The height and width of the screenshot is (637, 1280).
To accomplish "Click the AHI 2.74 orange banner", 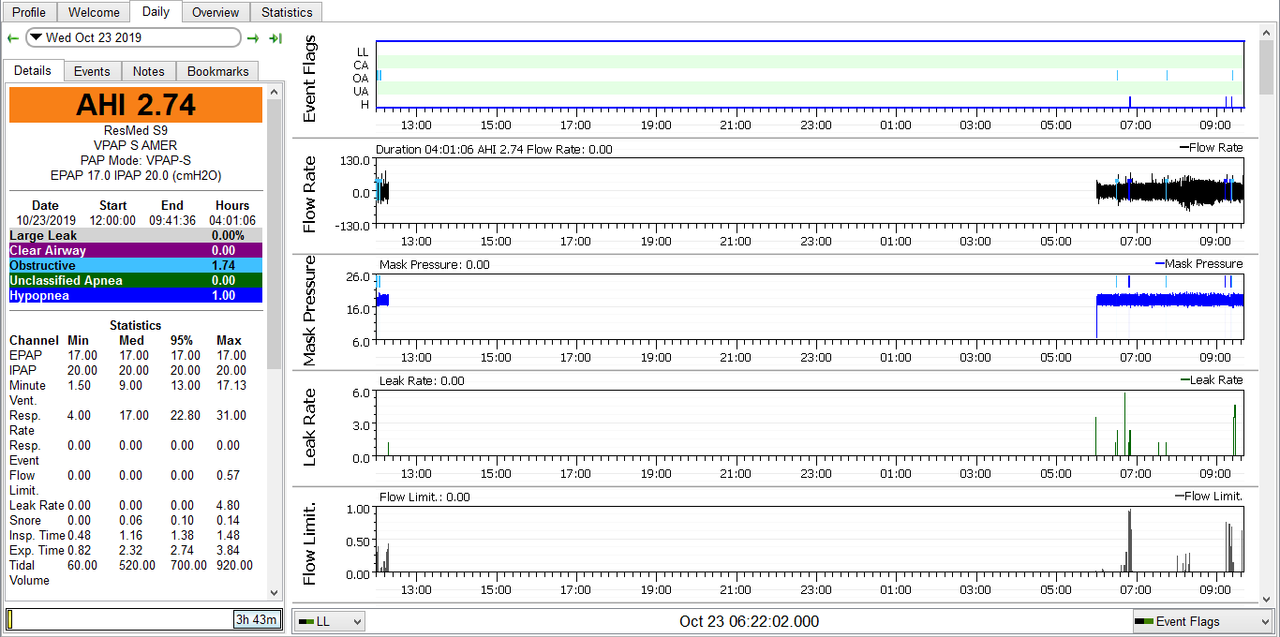I will click(135, 104).
